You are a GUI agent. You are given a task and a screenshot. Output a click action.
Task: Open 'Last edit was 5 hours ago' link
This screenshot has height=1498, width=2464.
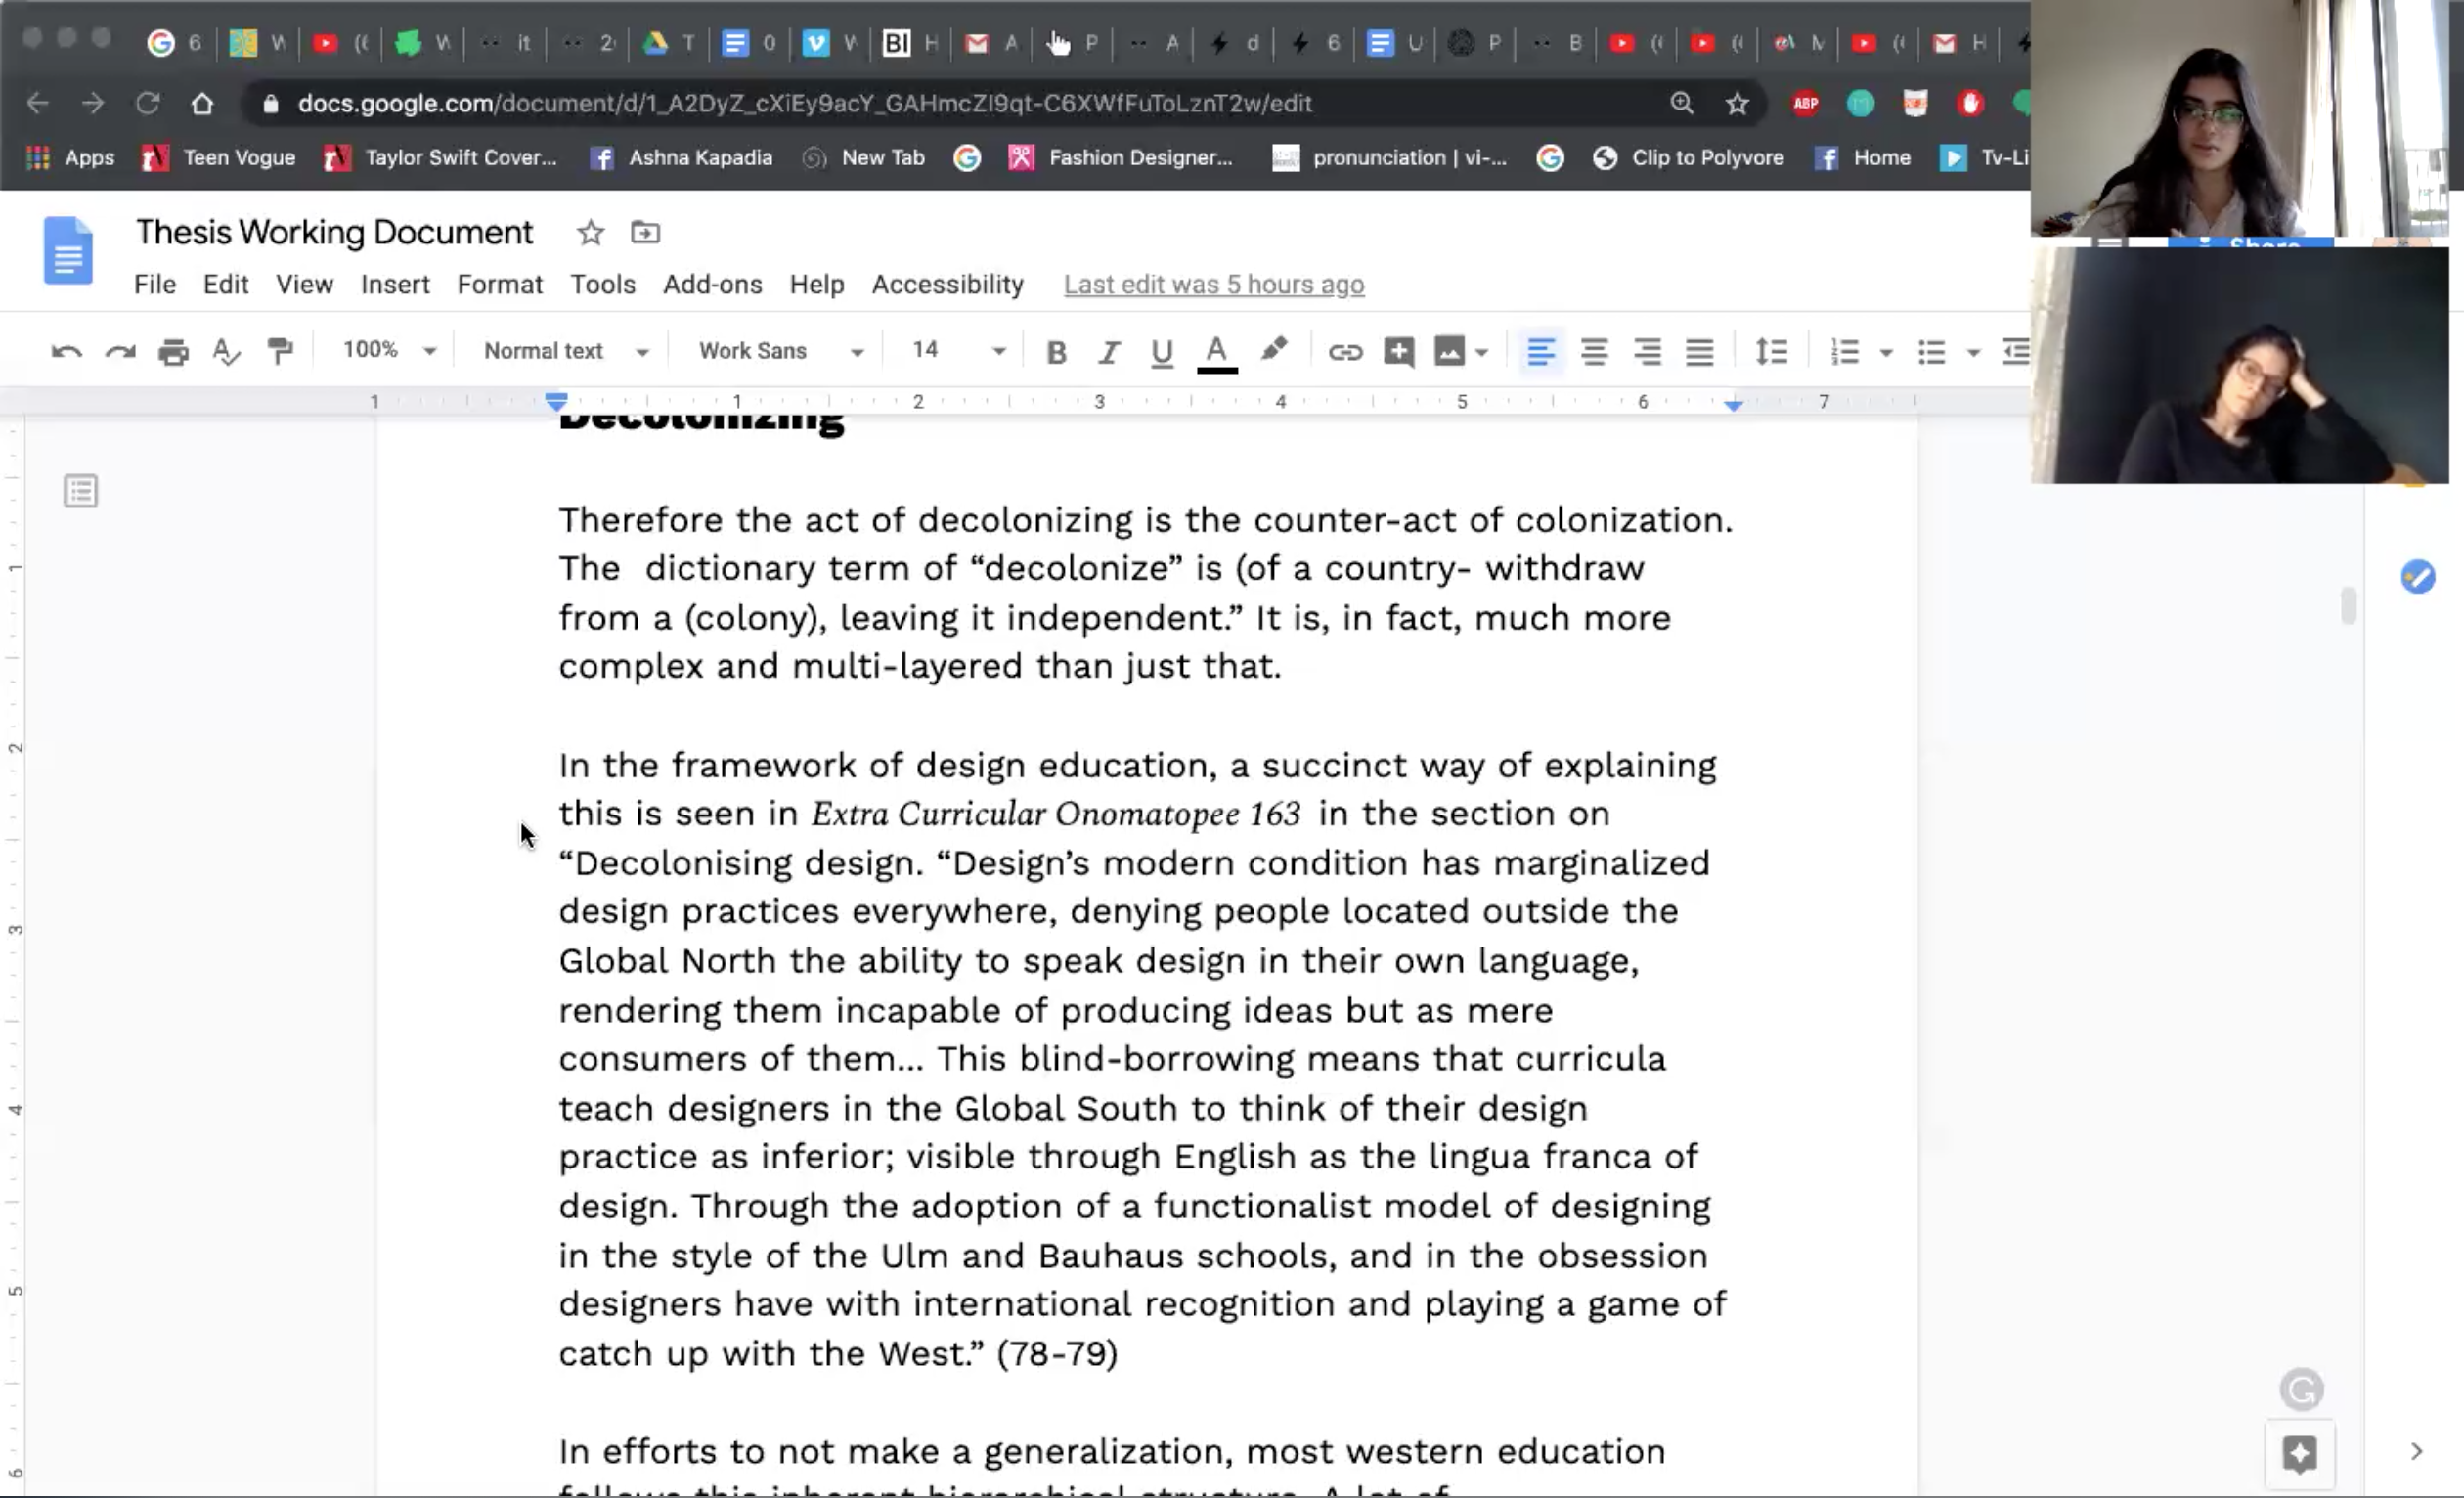[x=1214, y=285]
